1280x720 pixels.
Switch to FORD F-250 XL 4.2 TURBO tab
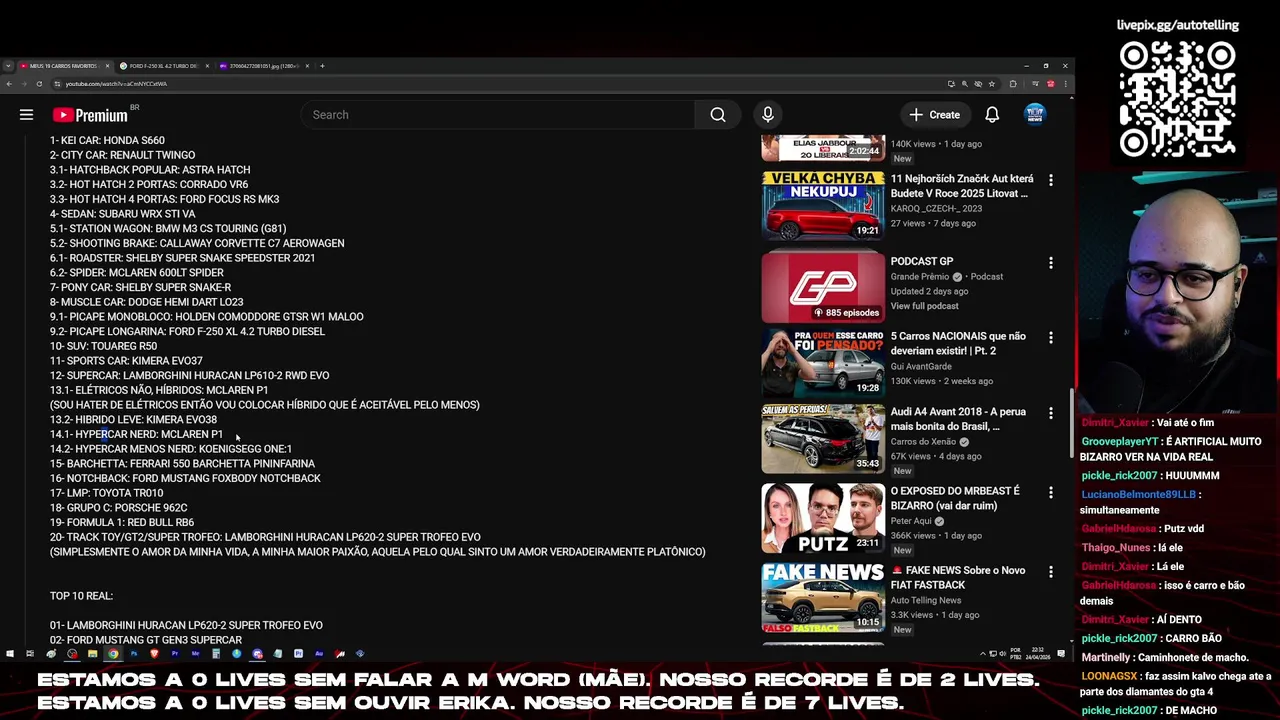tap(164, 66)
